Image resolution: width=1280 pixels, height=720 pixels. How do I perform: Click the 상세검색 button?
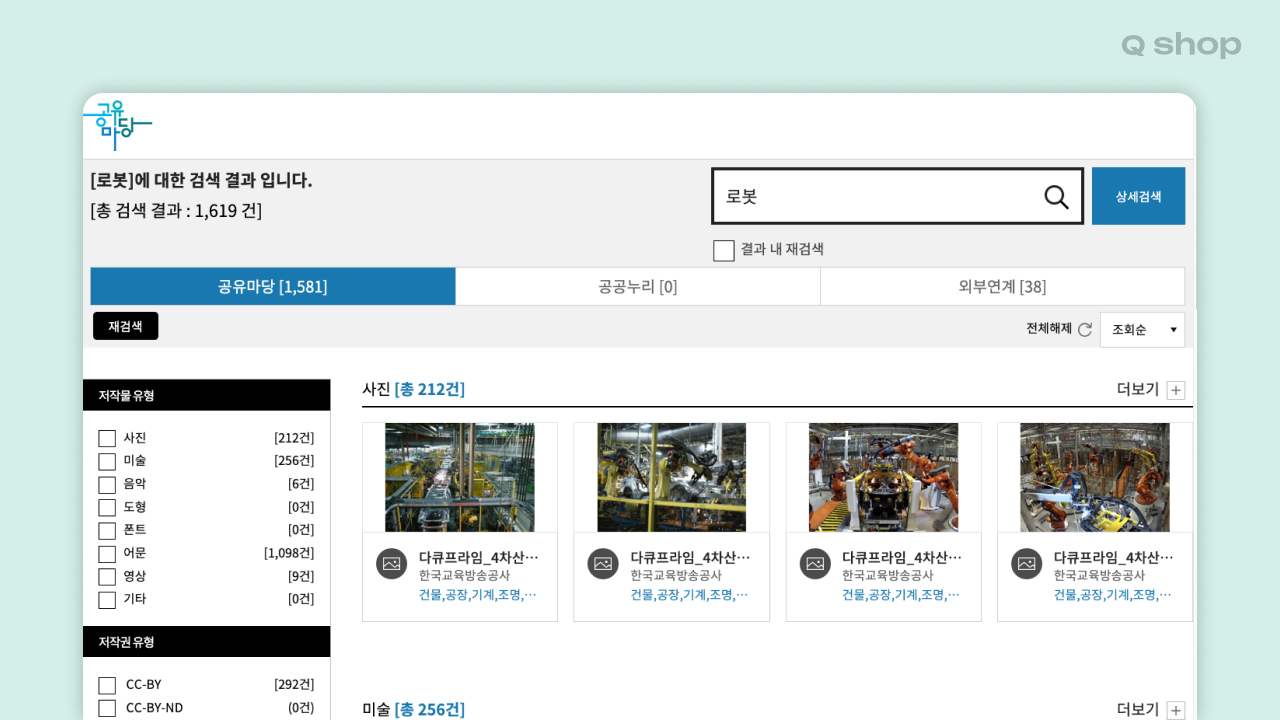(x=1139, y=196)
